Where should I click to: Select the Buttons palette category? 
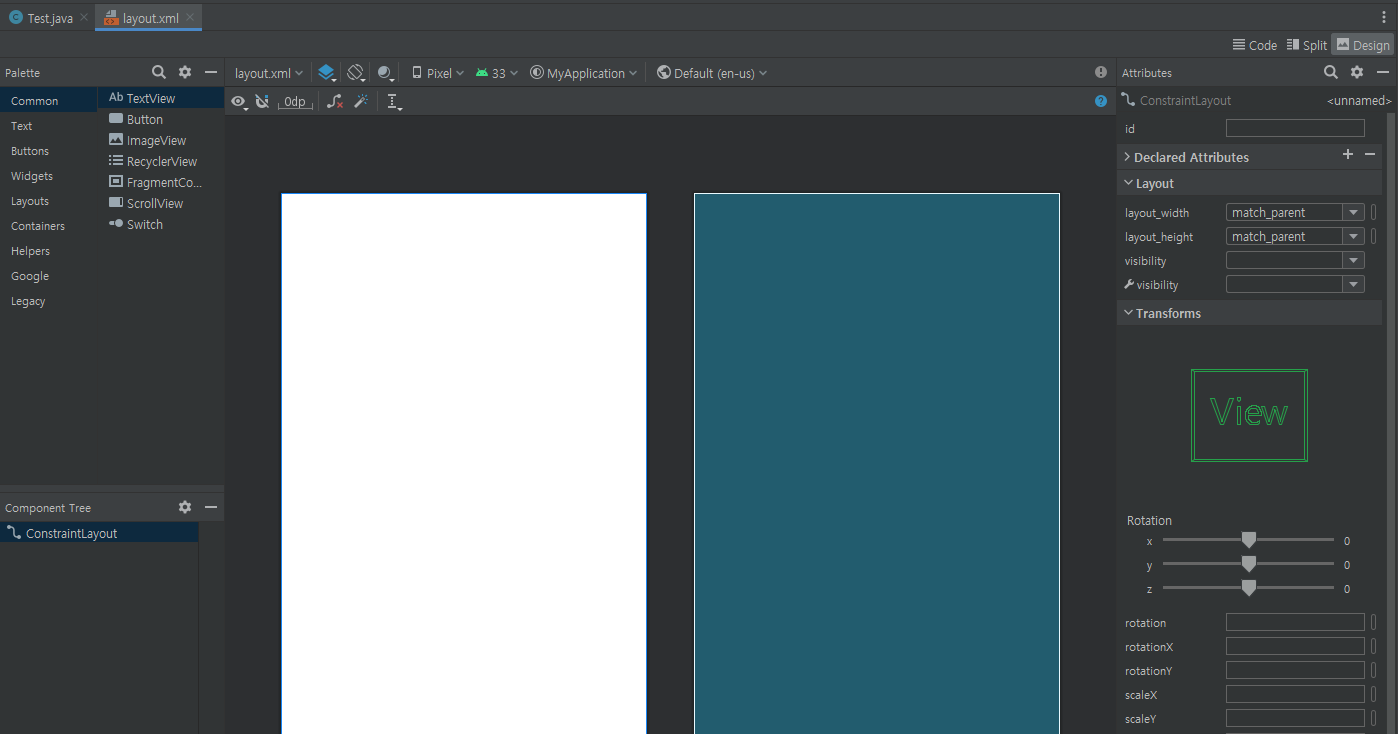(49, 151)
